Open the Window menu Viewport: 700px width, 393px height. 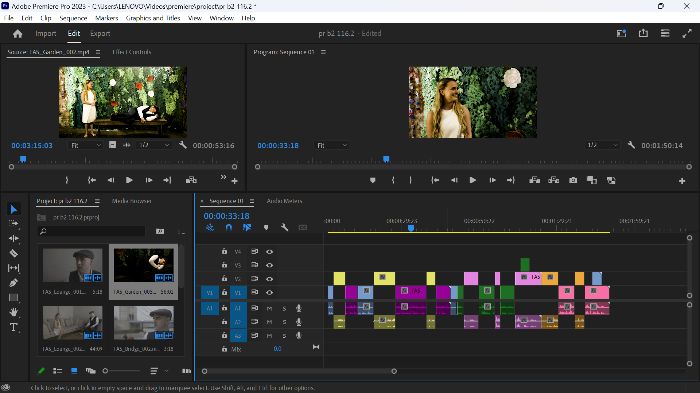tap(221, 18)
